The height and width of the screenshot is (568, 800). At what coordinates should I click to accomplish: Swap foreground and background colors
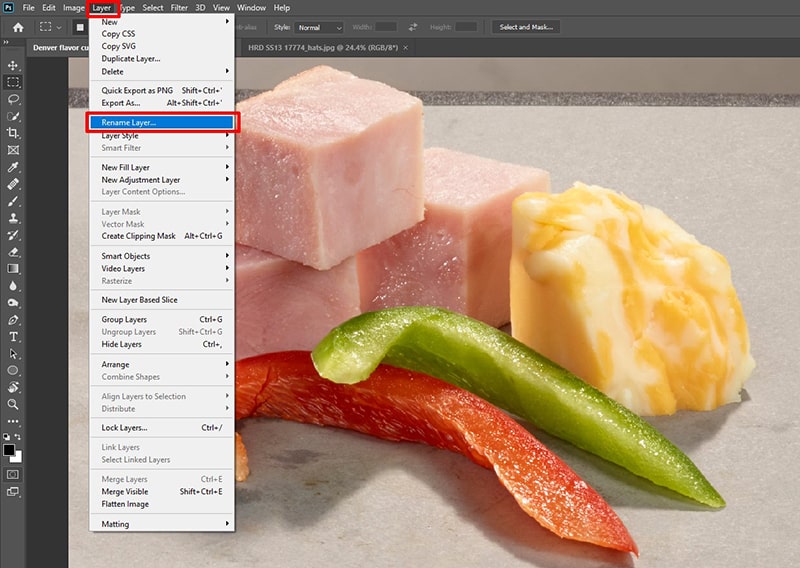[x=18, y=437]
